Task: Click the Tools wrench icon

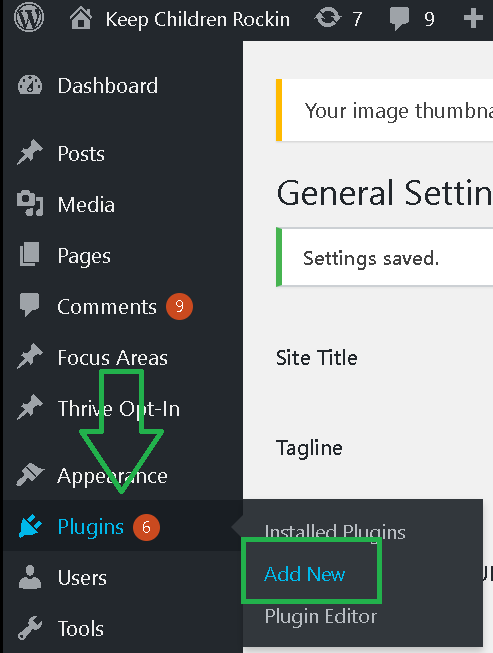Action: click(x=30, y=628)
